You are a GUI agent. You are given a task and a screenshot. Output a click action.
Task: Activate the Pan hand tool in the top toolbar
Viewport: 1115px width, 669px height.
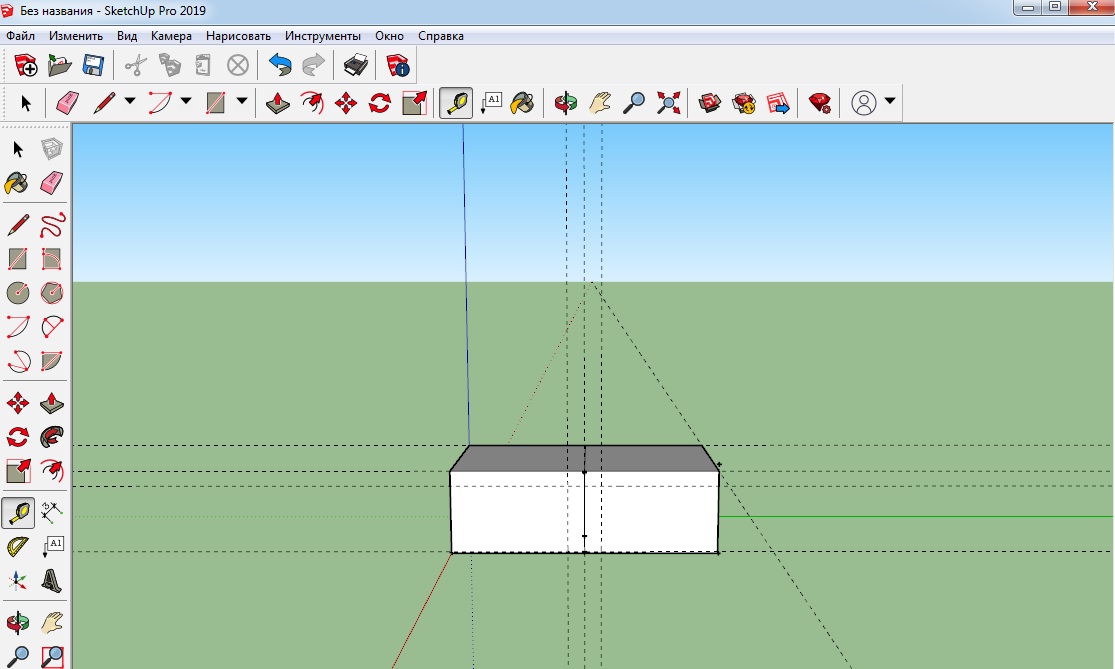pos(600,103)
